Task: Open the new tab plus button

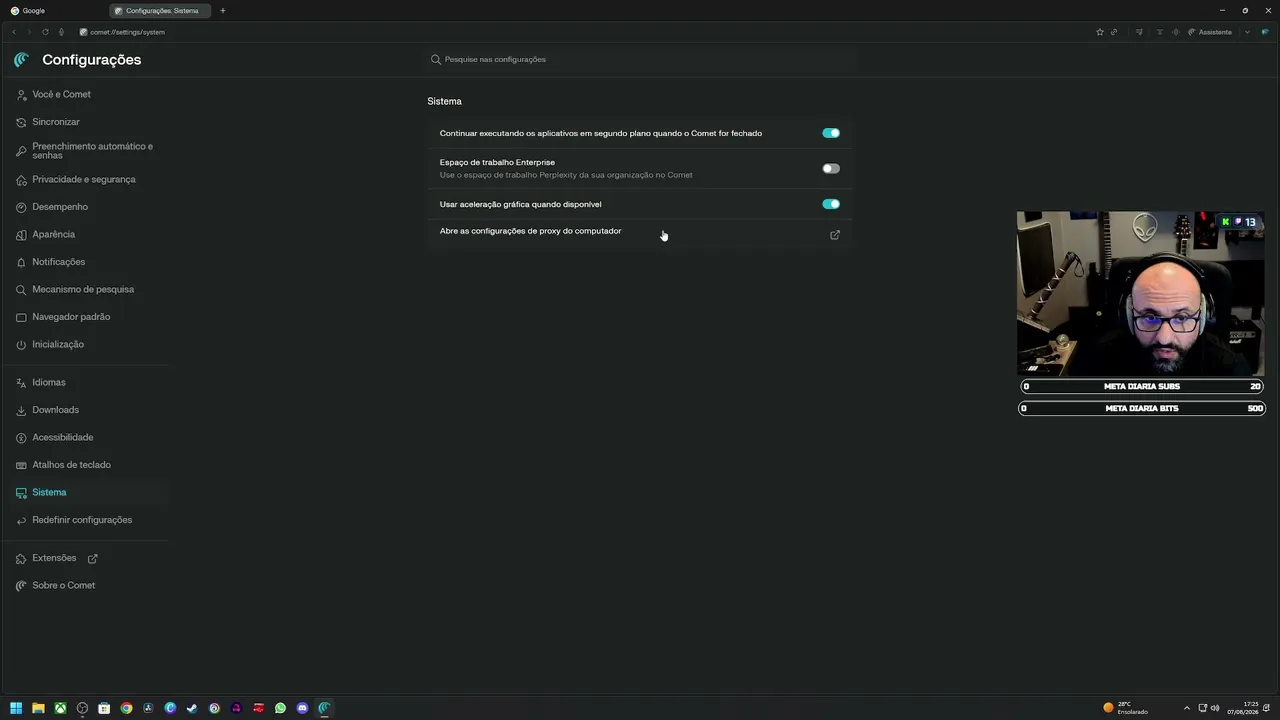Action: [x=223, y=11]
